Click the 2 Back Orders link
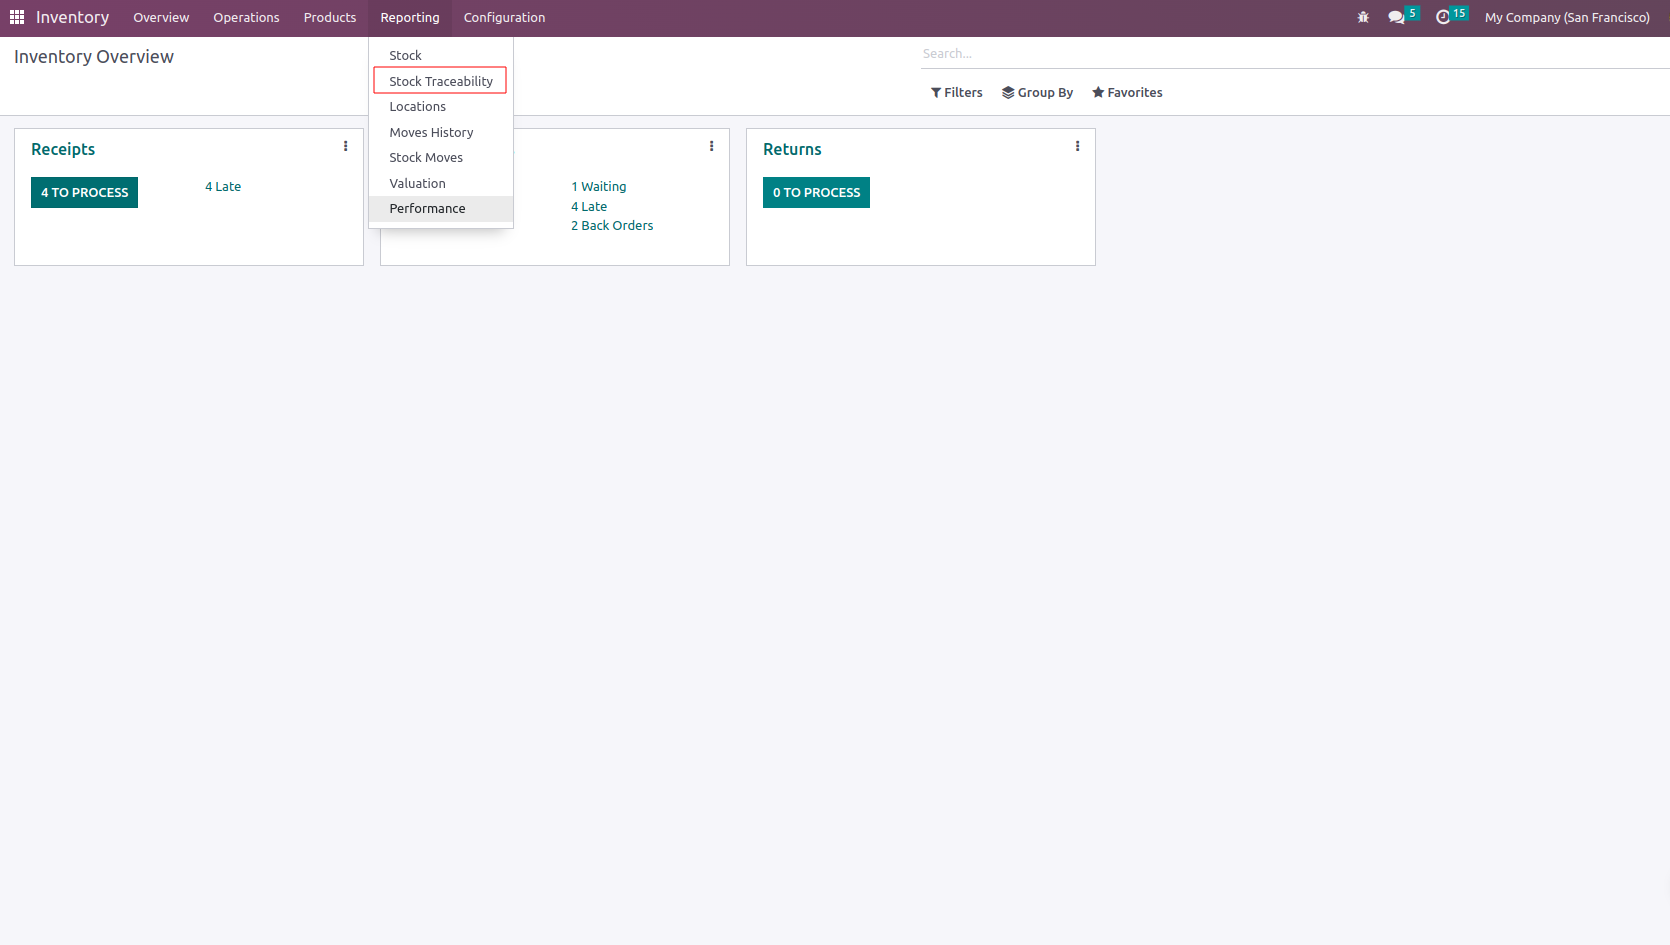Screen dimensions: 1670x945 coord(612,226)
